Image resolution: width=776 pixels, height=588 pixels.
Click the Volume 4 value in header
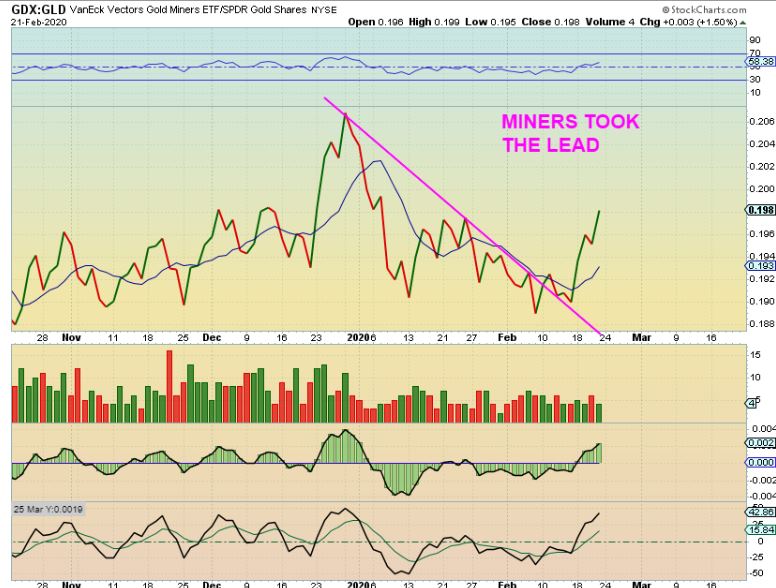tap(610, 22)
